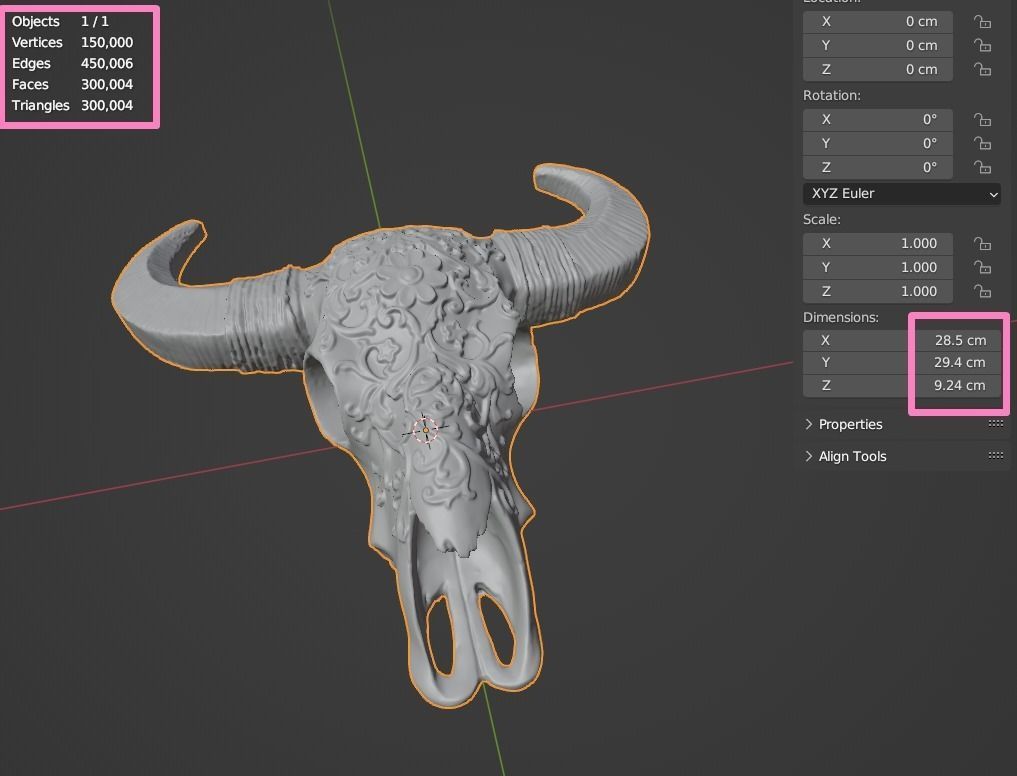Click the Rotation X value field
1017x776 pixels.
(x=878, y=119)
